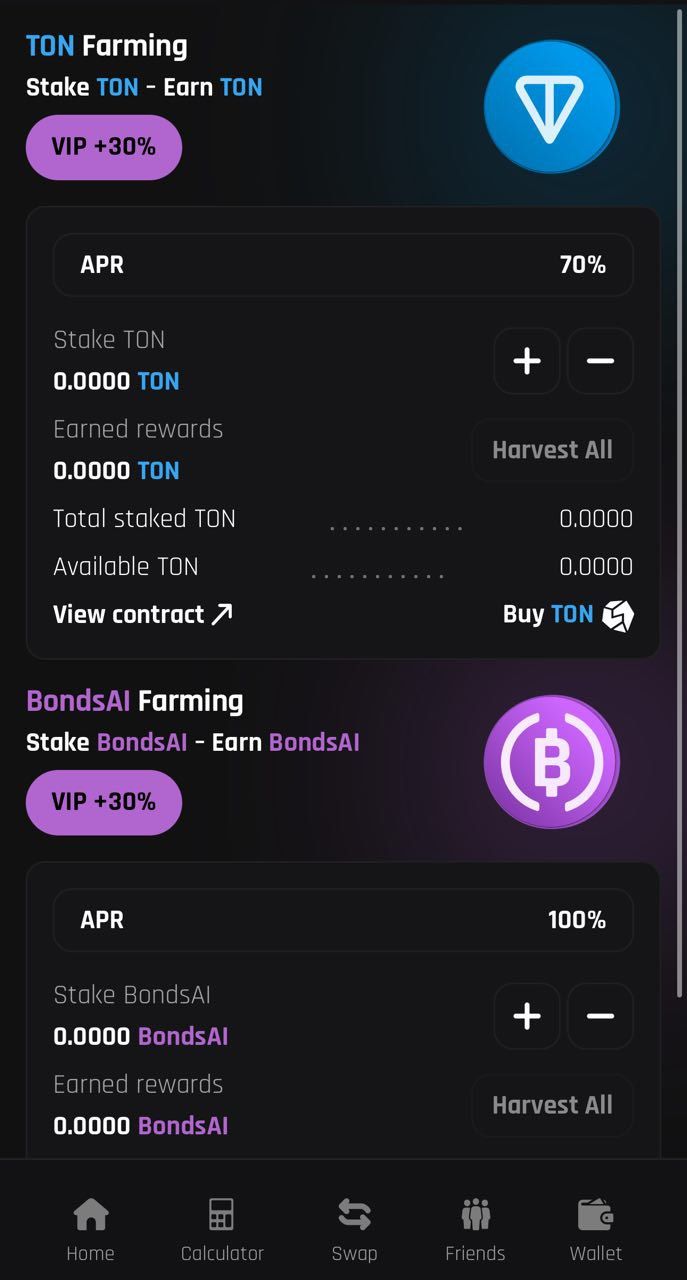
Task: Select the VIP +30% badge under TON Farming
Action: coord(103,147)
